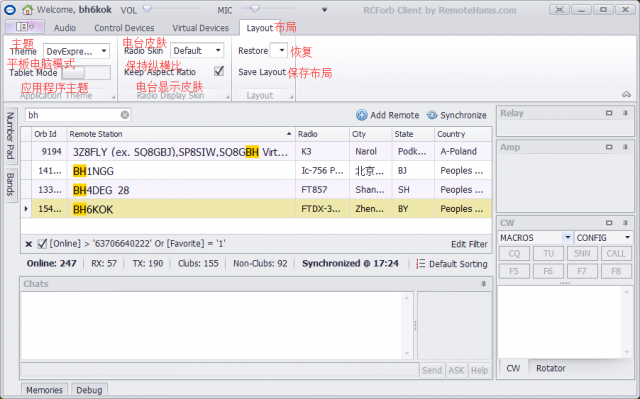Image resolution: width=640 pixels, height=399 pixels.
Task: Open Application Theme group dialog launcher
Action: (x=113, y=97)
